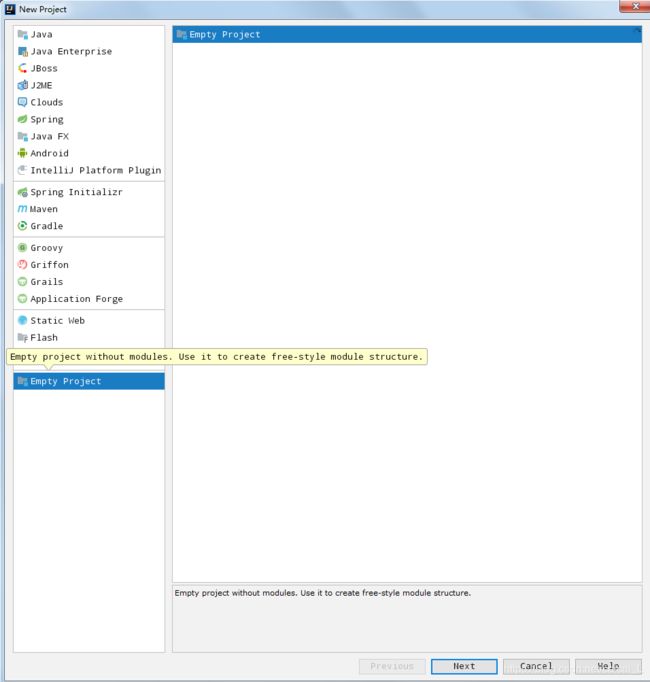Click Empty Project icon in right panel
Viewport: 650px width, 682px height.
coord(182,34)
